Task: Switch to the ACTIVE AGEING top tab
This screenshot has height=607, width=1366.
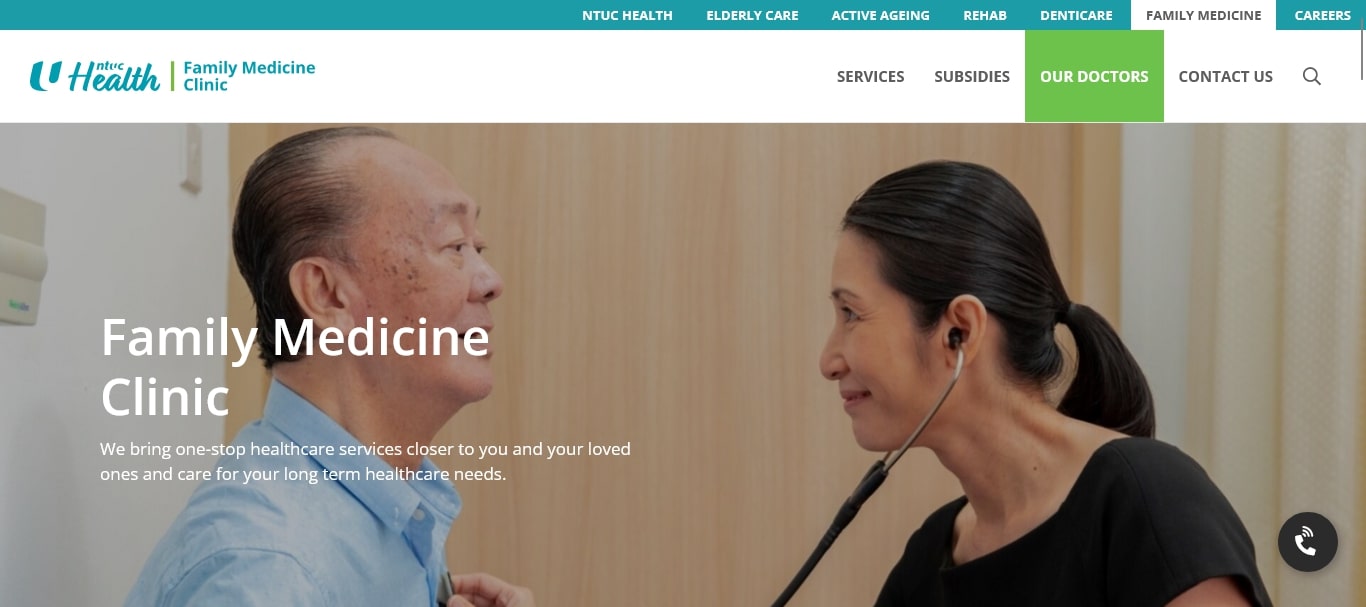Action: 880,15
